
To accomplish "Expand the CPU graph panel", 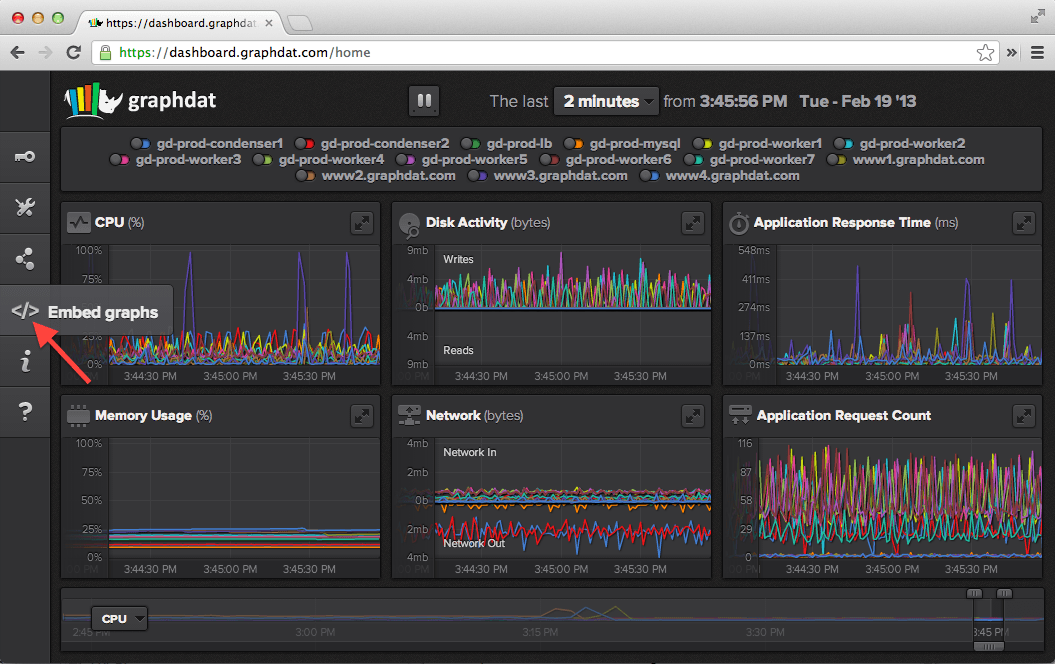I will coord(362,223).
